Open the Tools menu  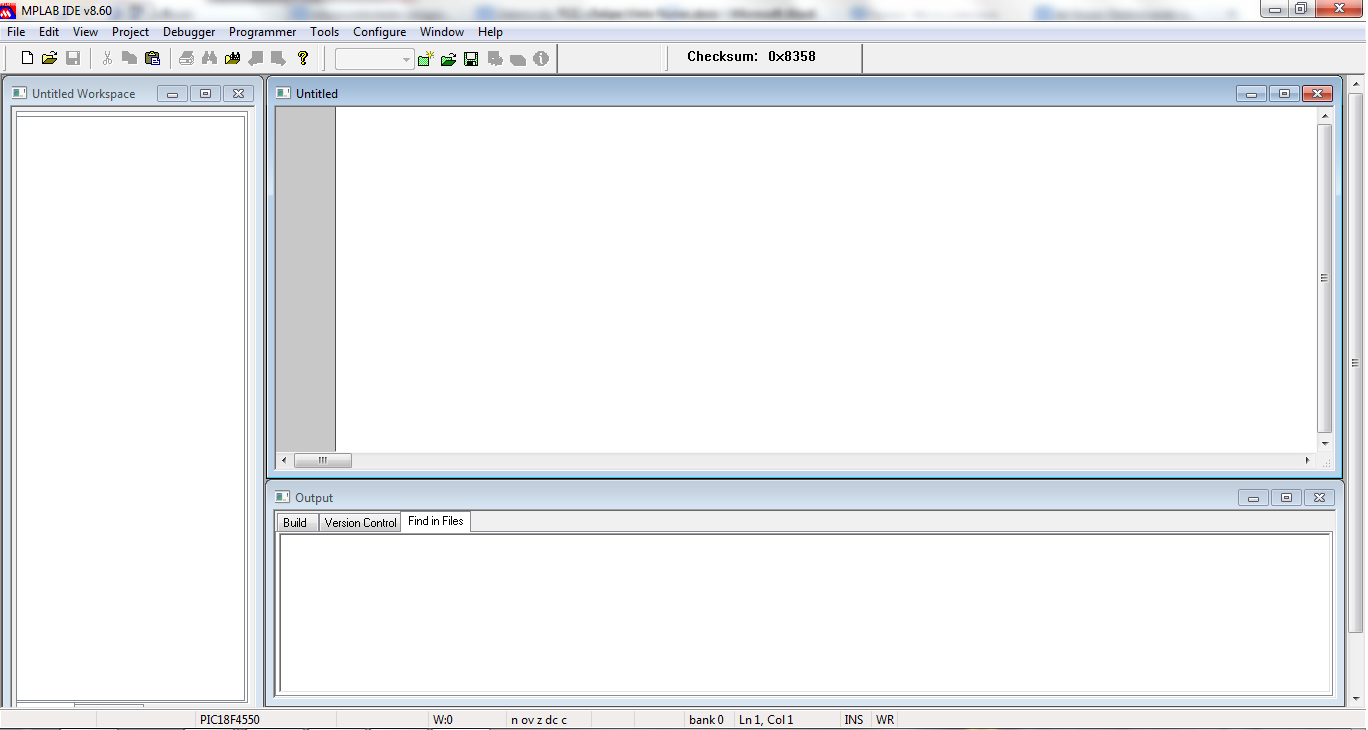(x=324, y=32)
